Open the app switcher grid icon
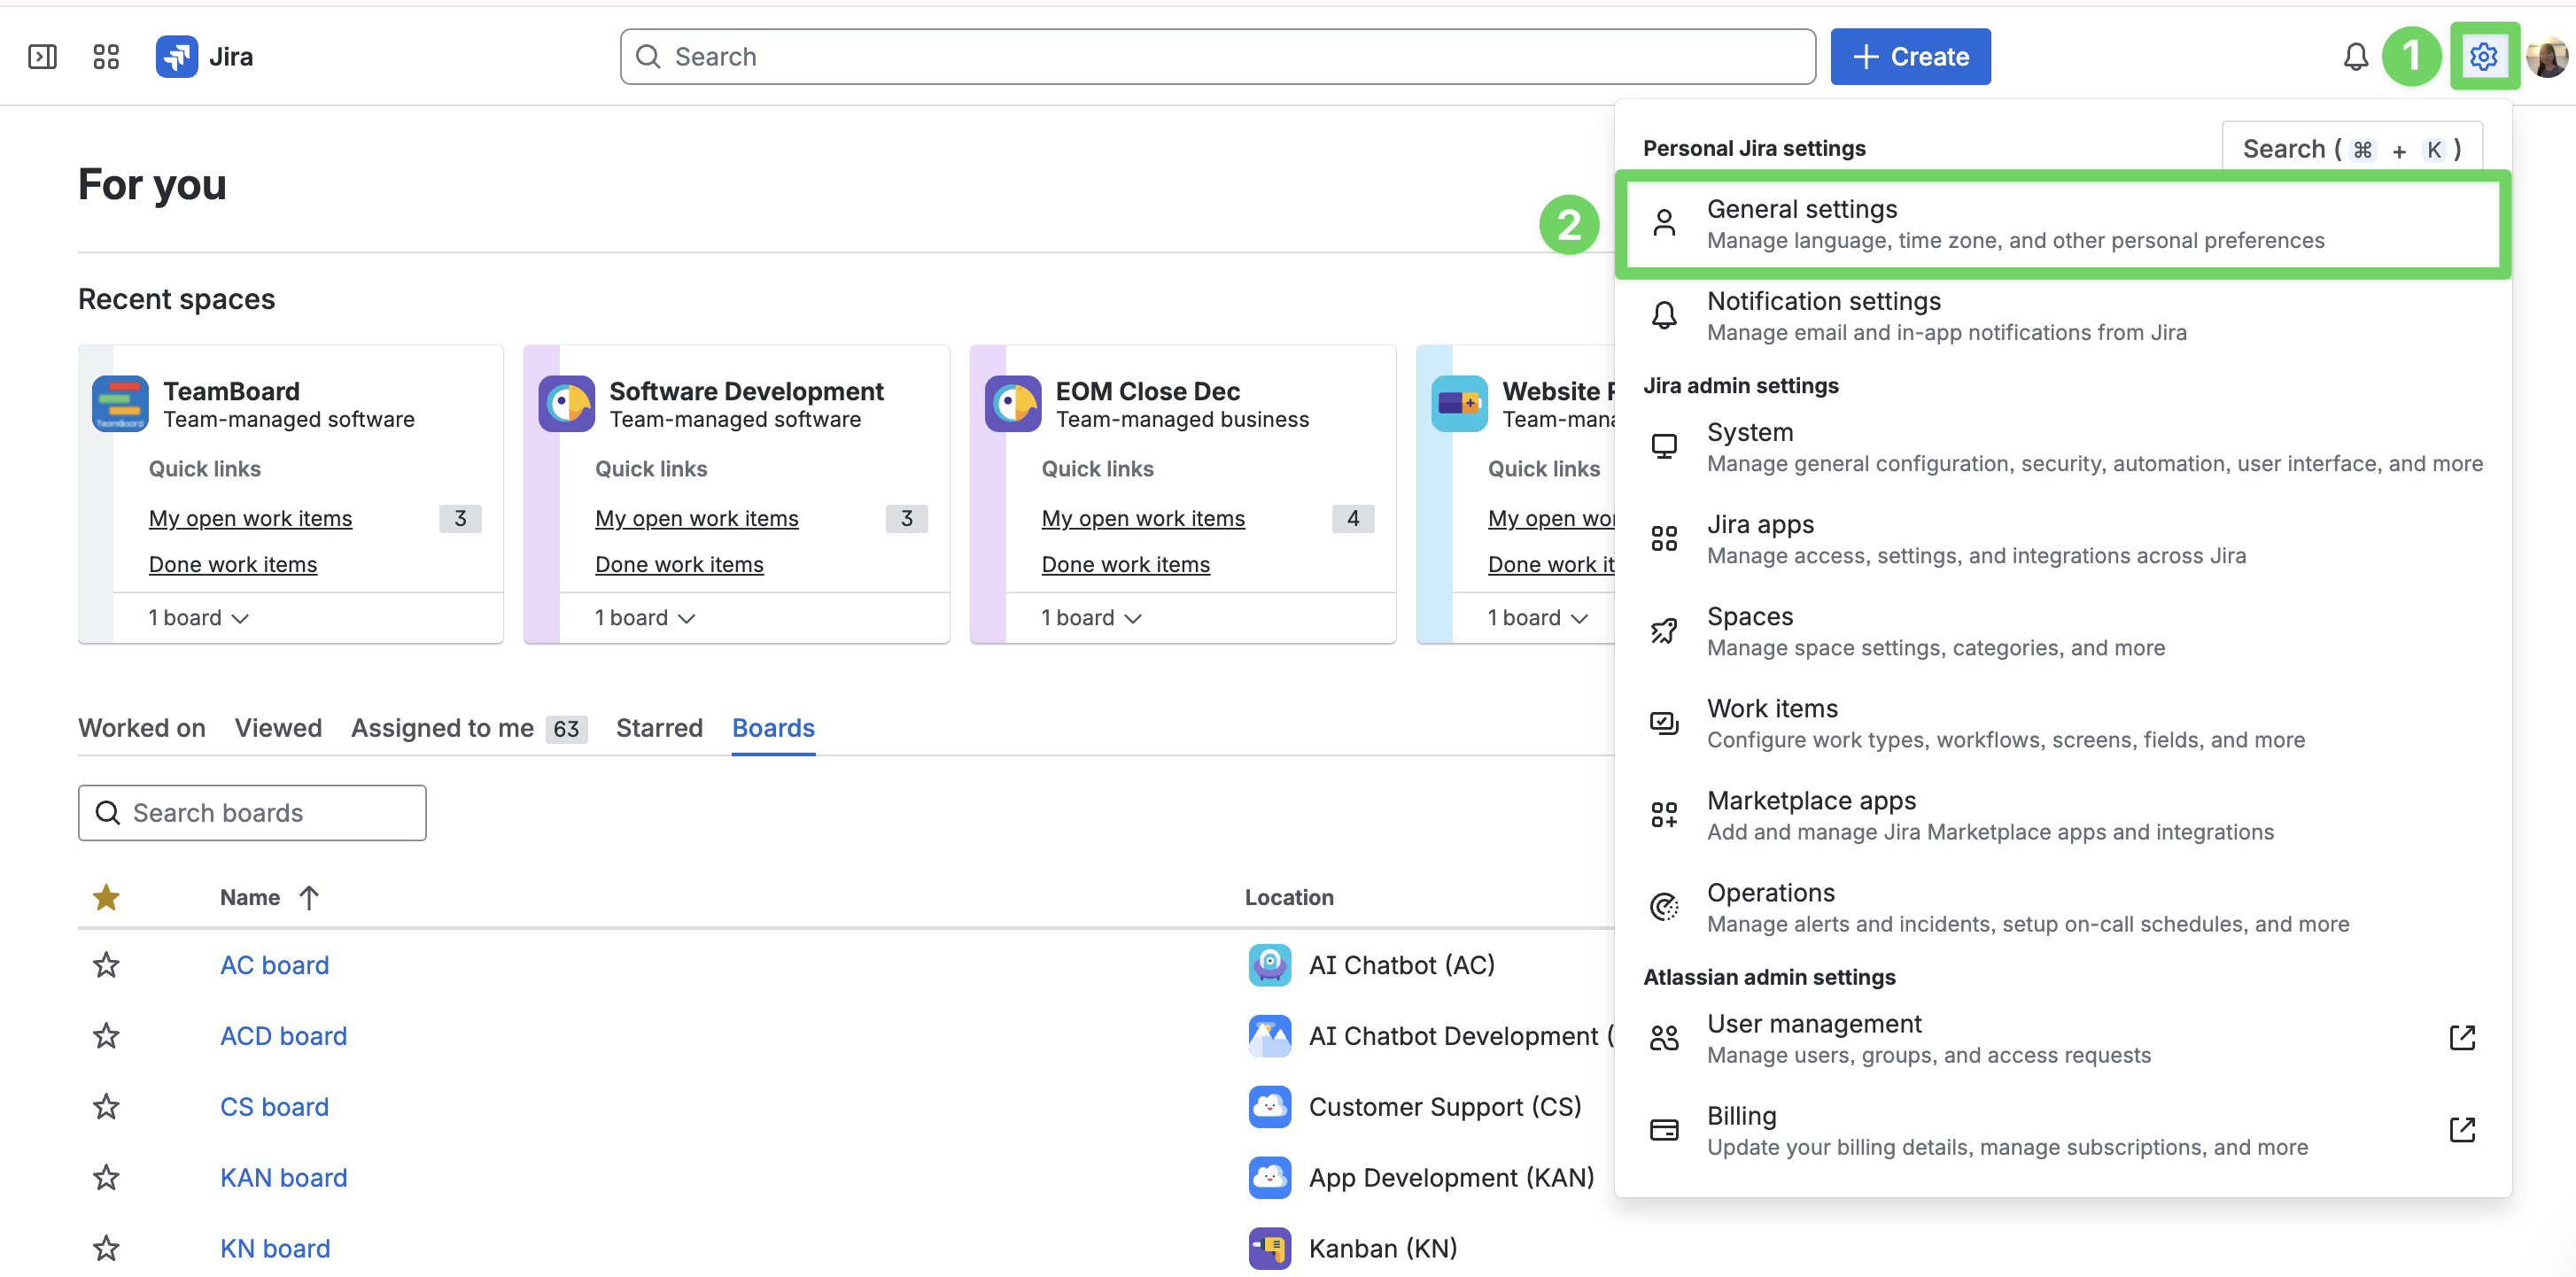Viewport: 2576px width, 1277px height. click(x=106, y=57)
